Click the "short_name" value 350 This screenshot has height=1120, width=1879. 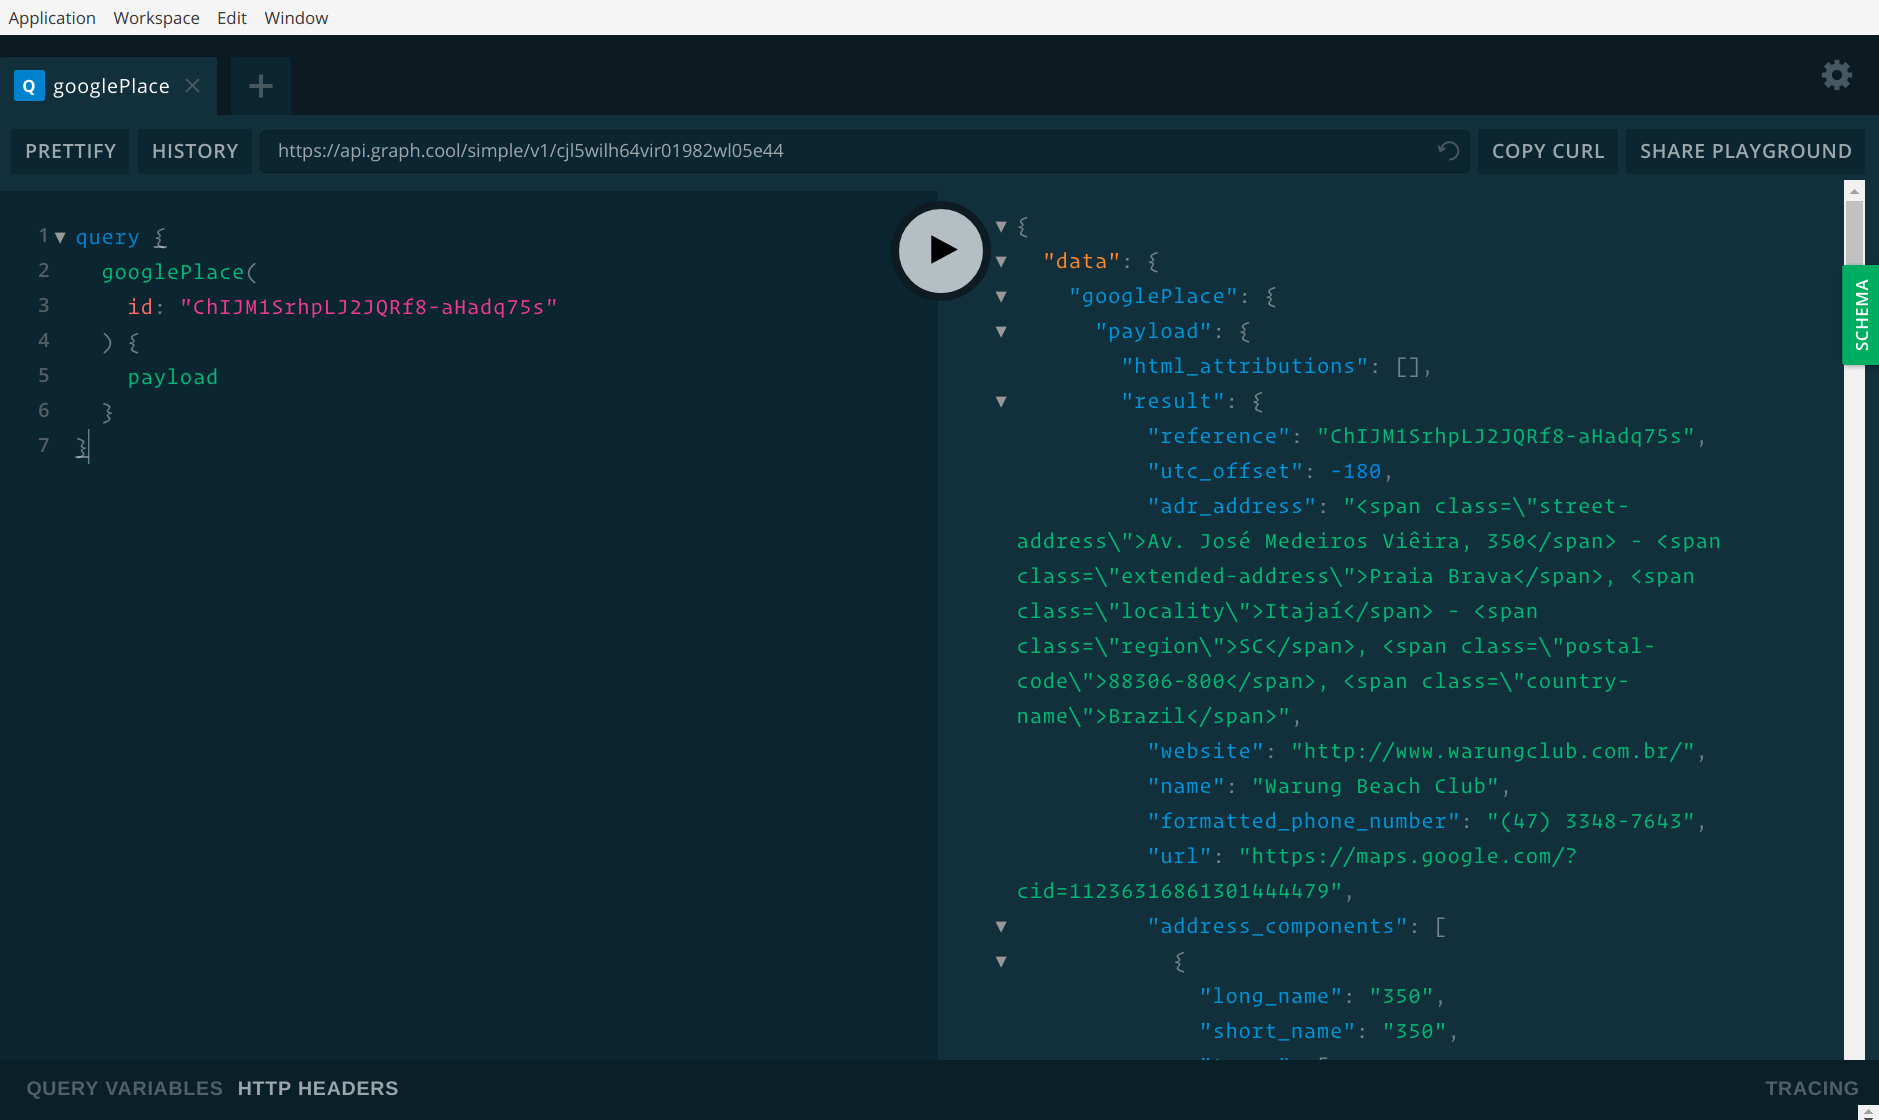click(1414, 1031)
